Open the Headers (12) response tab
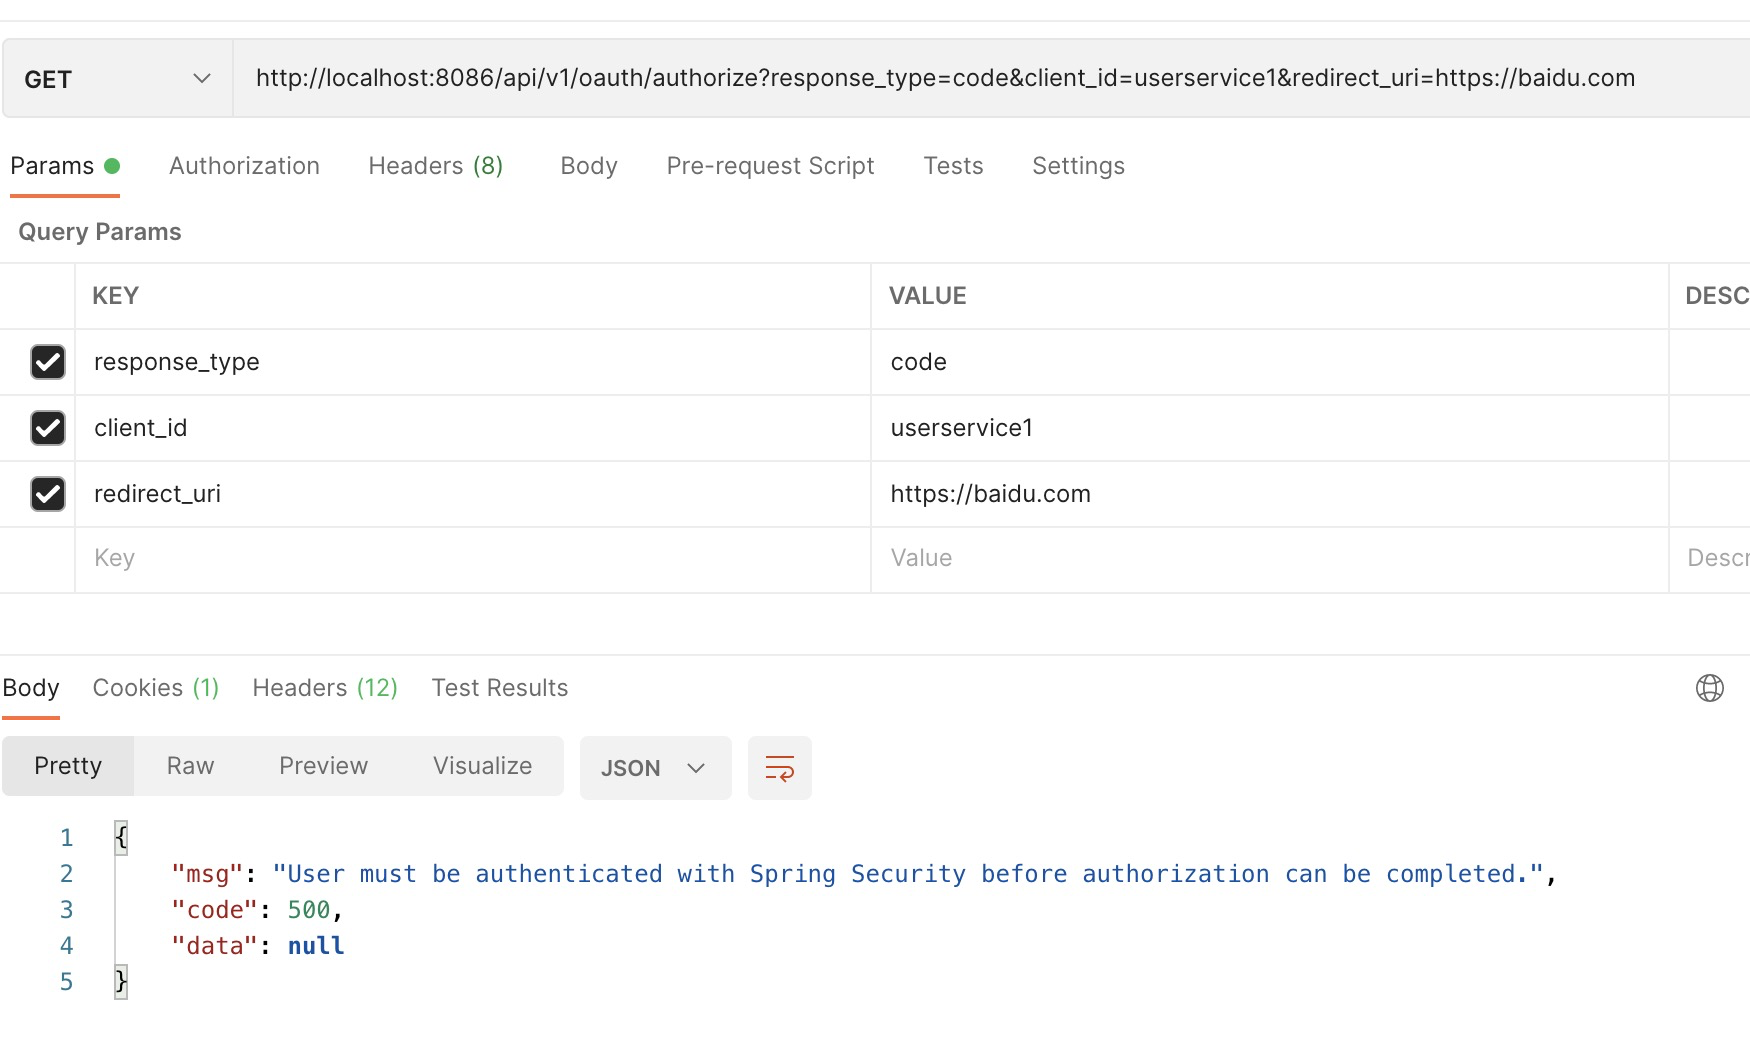The image size is (1750, 1048). [x=324, y=688]
